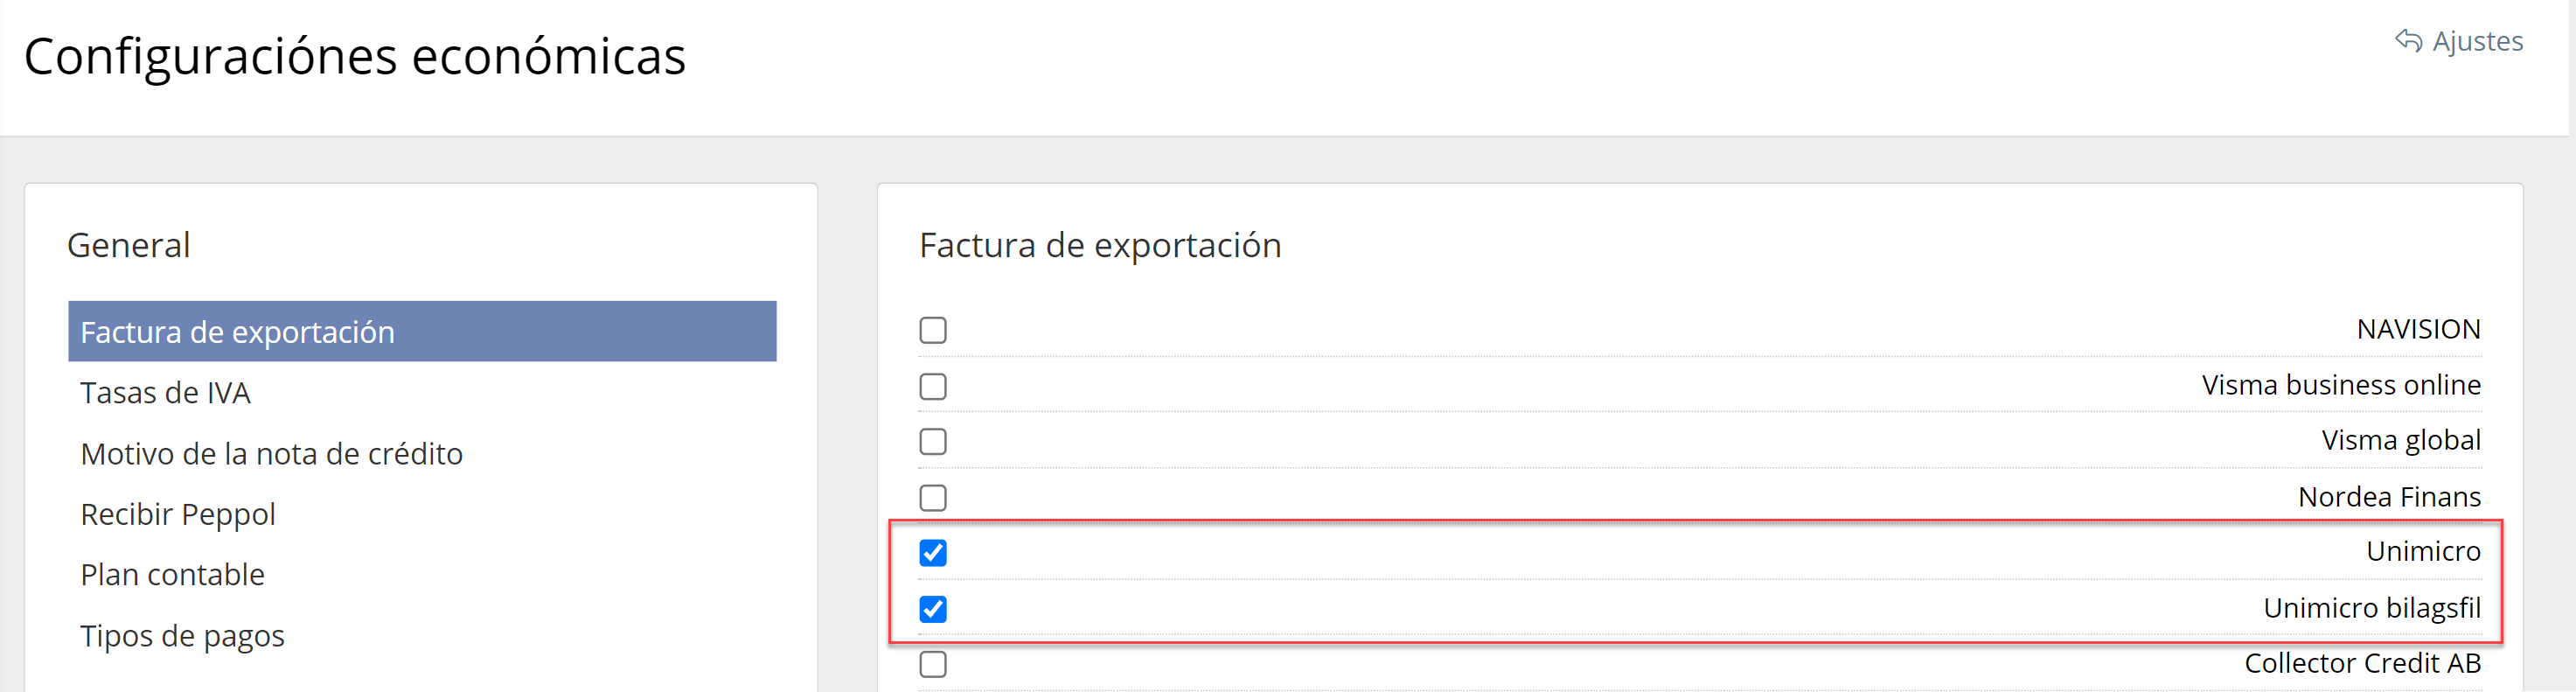Disable the Unimicro bilagsfil checkbox
Image resolution: width=2576 pixels, height=692 pixels.
pyautogui.click(x=933, y=609)
